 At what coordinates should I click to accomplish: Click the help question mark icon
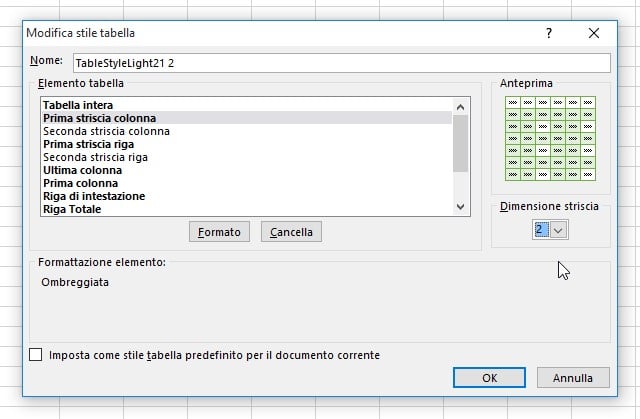point(549,33)
